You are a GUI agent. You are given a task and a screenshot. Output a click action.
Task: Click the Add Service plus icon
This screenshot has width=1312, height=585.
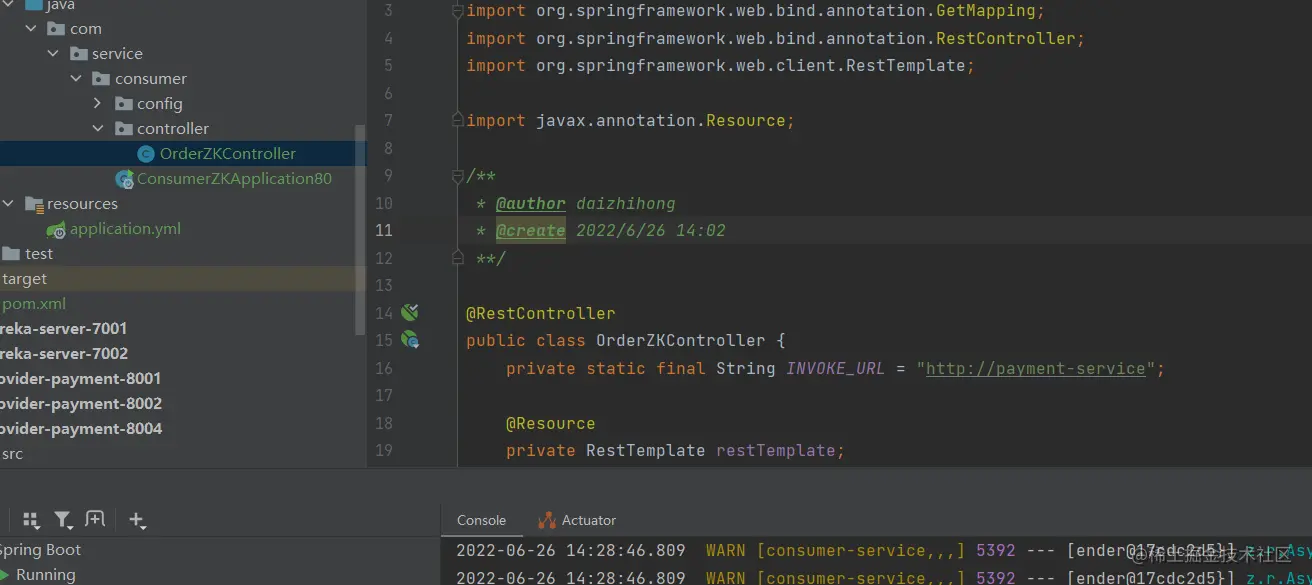[x=137, y=520]
